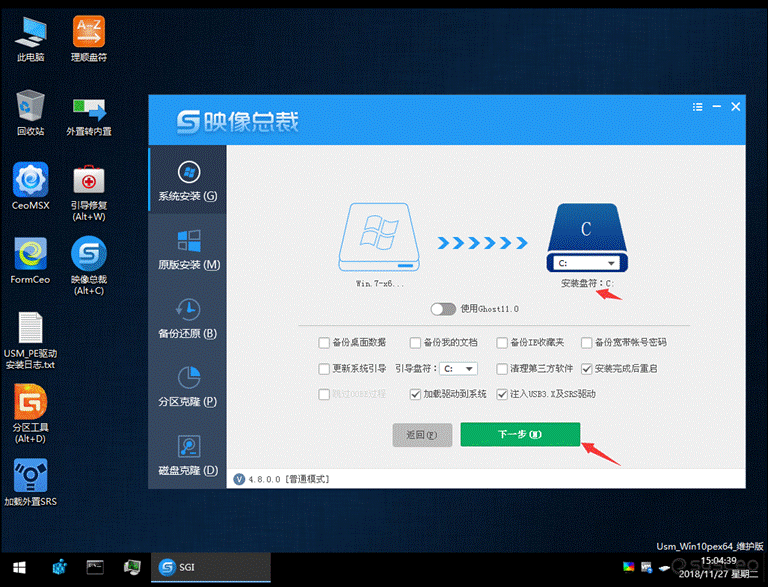Check 备份我的文档 checkbox
Viewport: 768px width, 587px height.
click(x=415, y=342)
